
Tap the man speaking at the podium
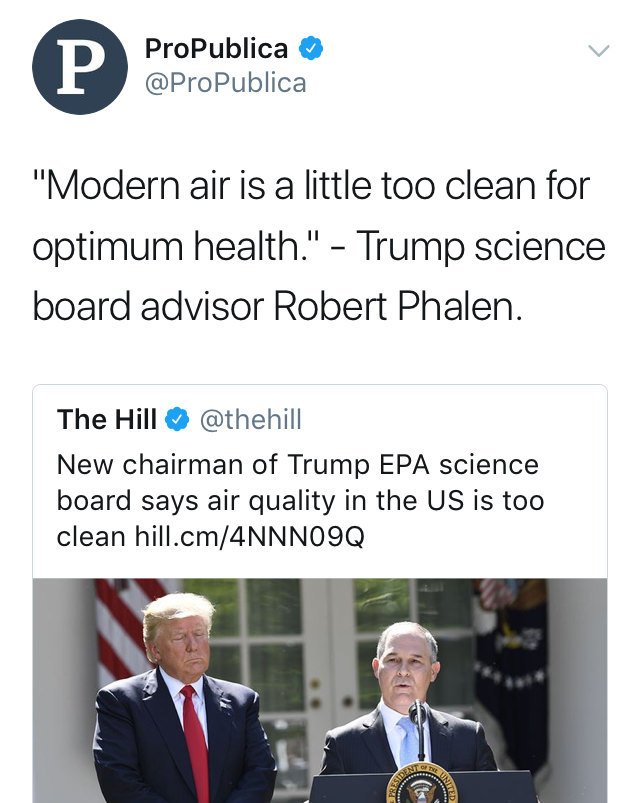(x=408, y=700)
